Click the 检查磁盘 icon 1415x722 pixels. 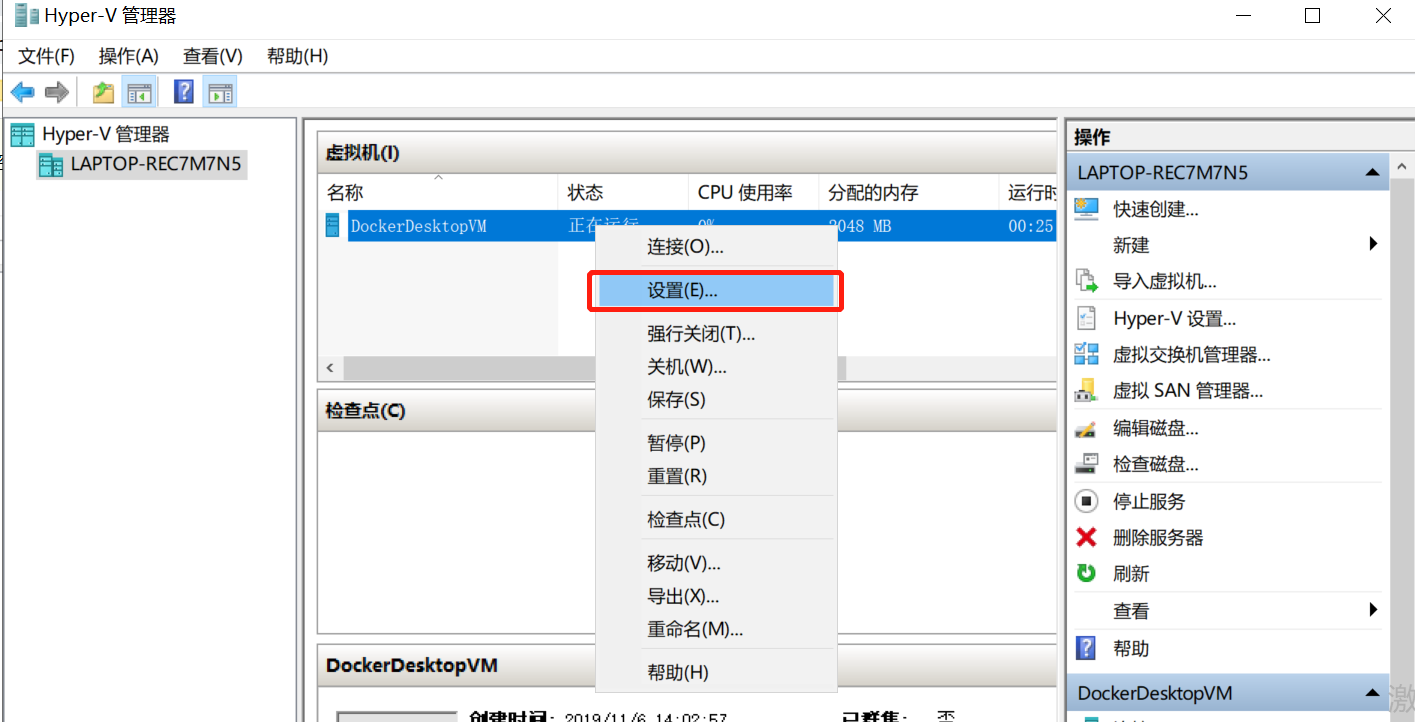point(1086,464)
